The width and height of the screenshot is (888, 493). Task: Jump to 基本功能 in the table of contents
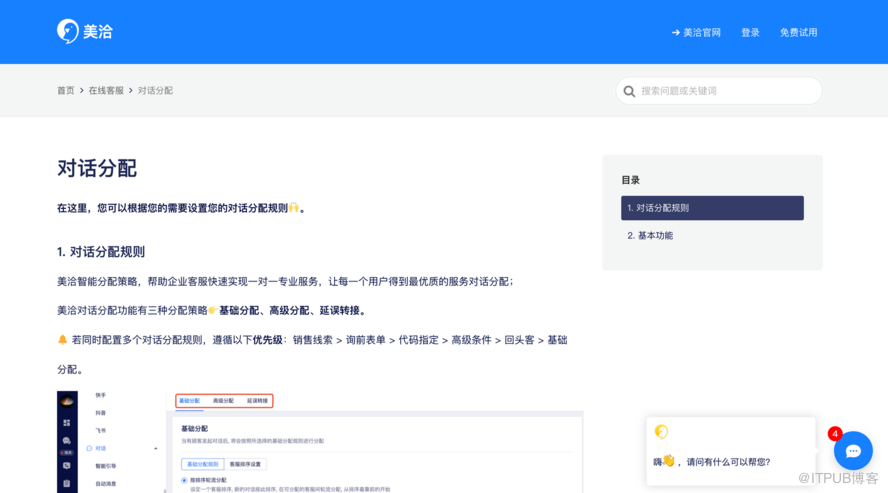[650, 236]
